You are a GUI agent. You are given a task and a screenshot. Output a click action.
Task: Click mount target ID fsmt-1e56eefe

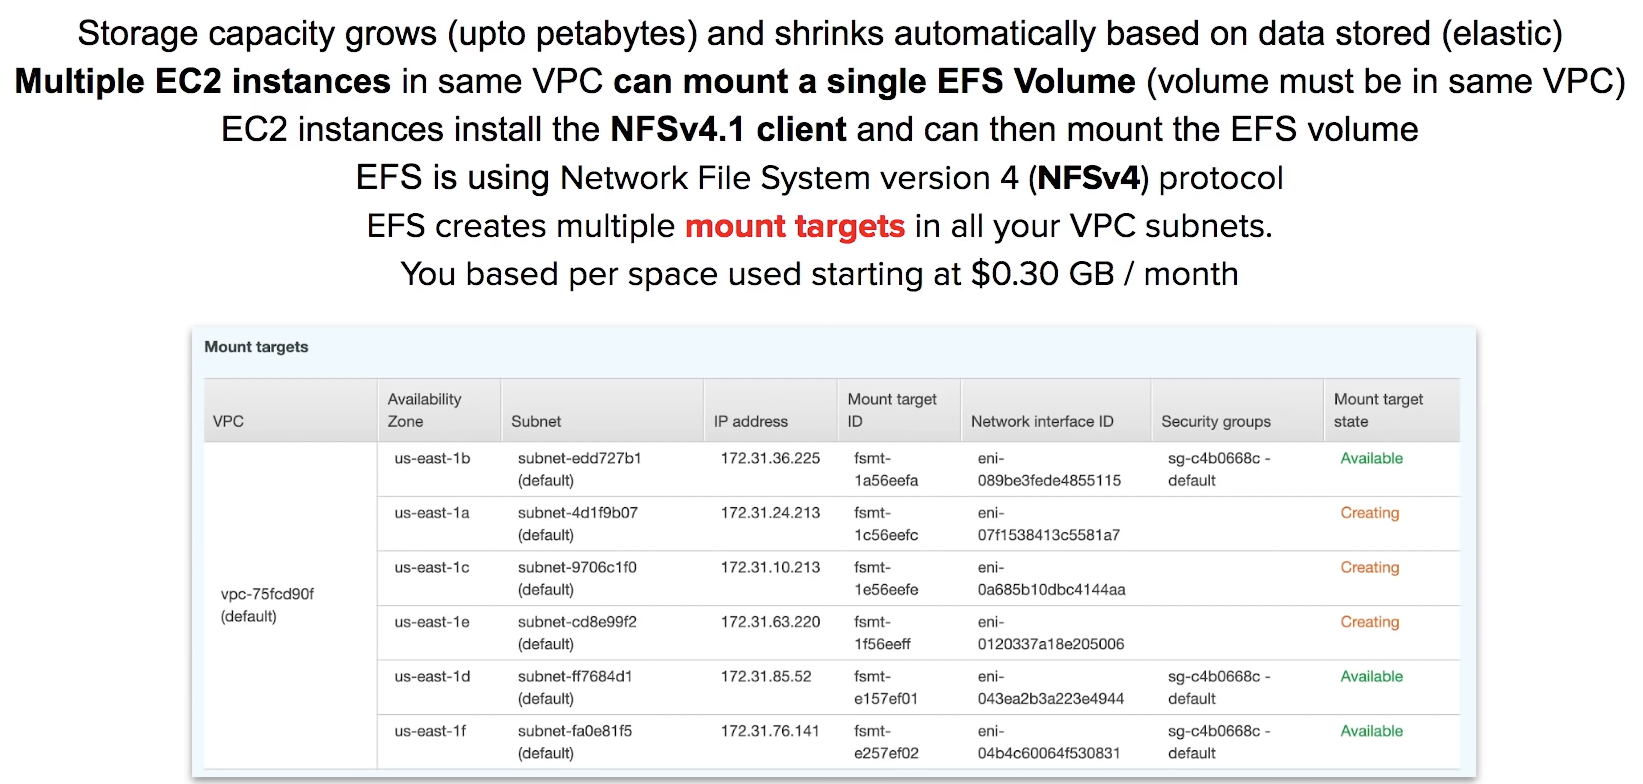pyautogui.click(x=886, y=578)
